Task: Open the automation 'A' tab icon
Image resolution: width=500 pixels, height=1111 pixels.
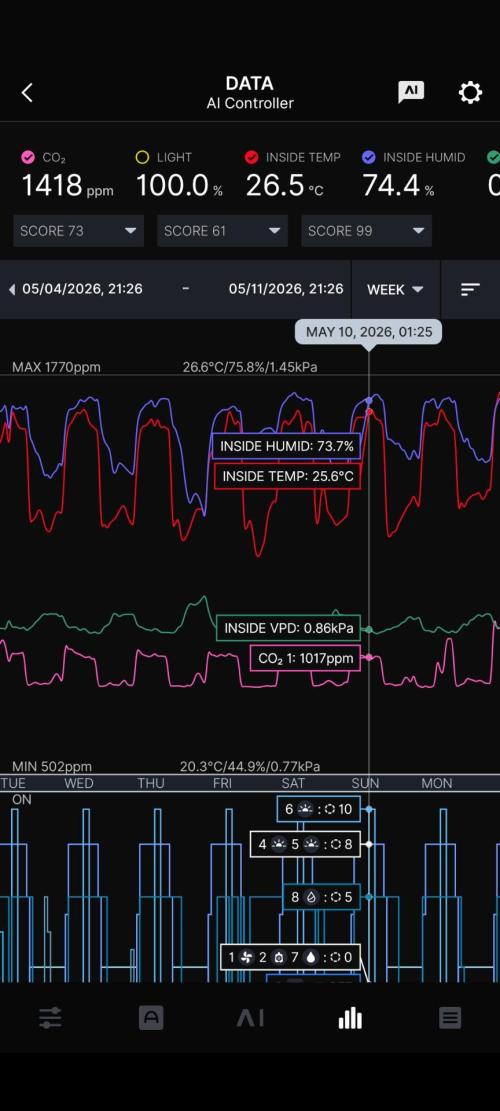Action: pos(151,1019)
